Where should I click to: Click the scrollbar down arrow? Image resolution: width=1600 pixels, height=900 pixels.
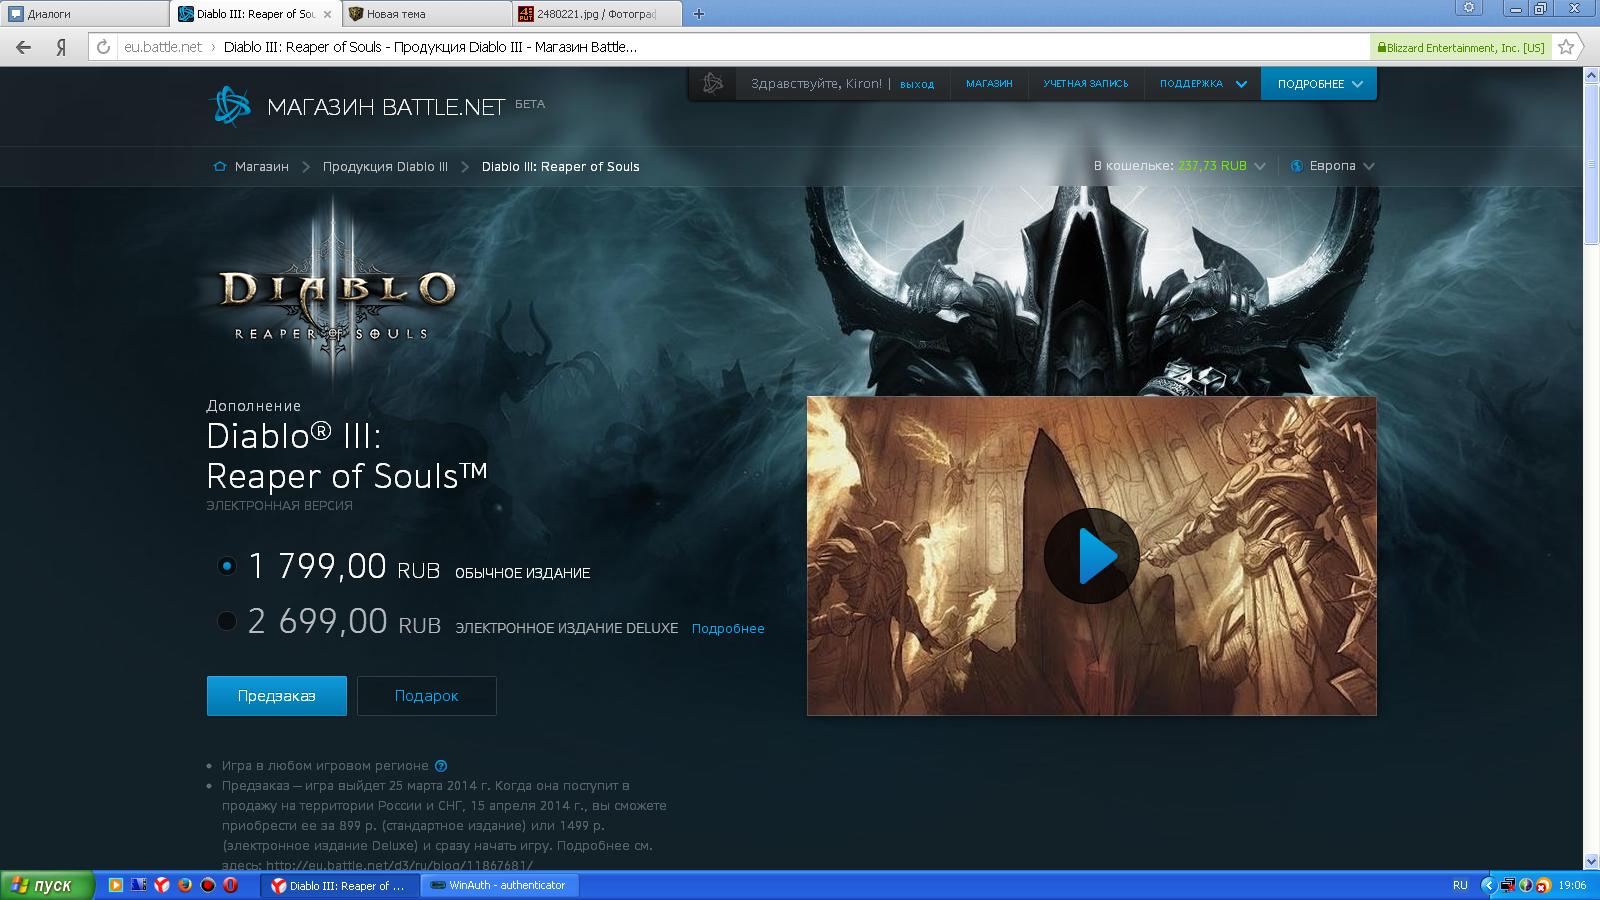1591,861
